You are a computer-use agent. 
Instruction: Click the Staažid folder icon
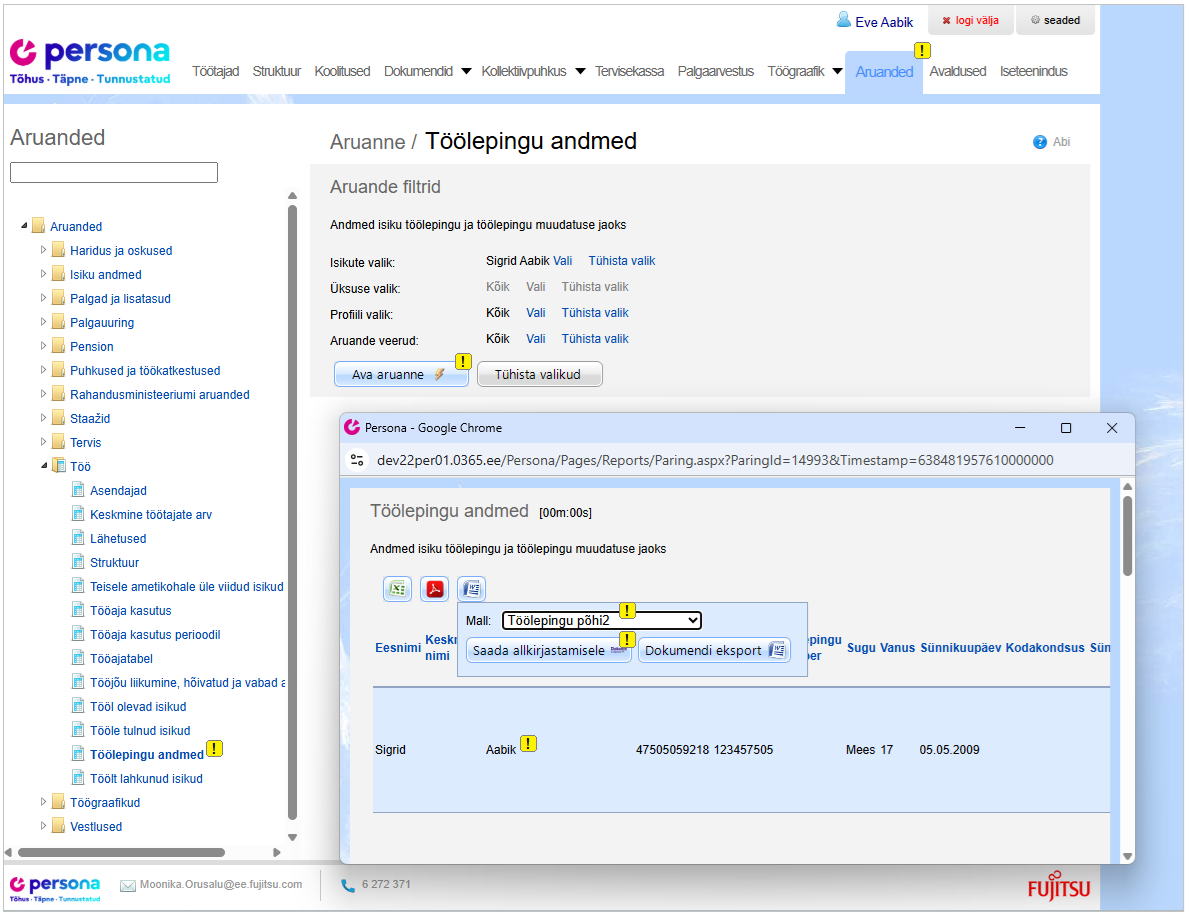tap(58, 419)
